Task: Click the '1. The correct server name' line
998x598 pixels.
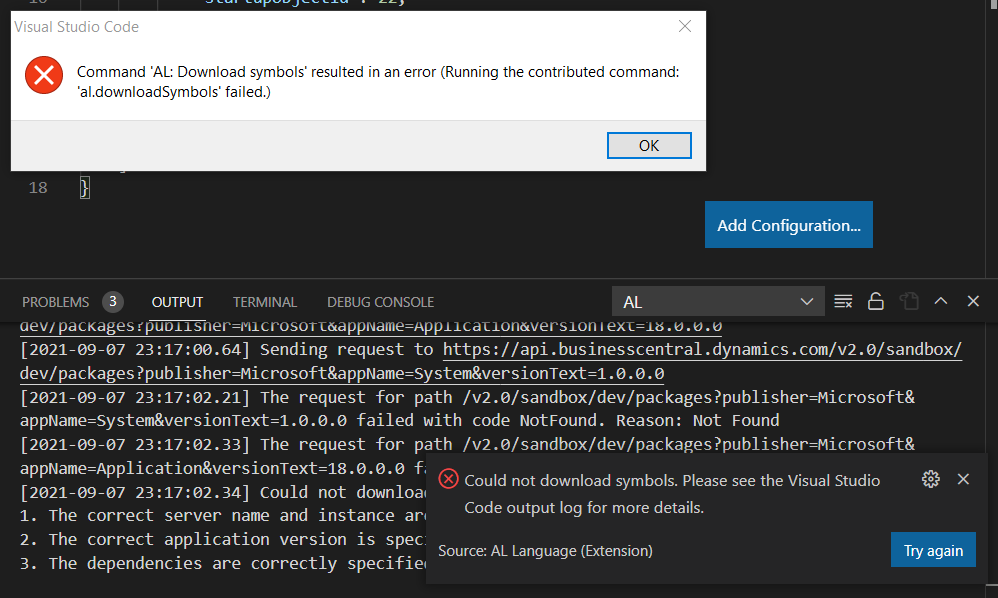Action: (223, 515)
